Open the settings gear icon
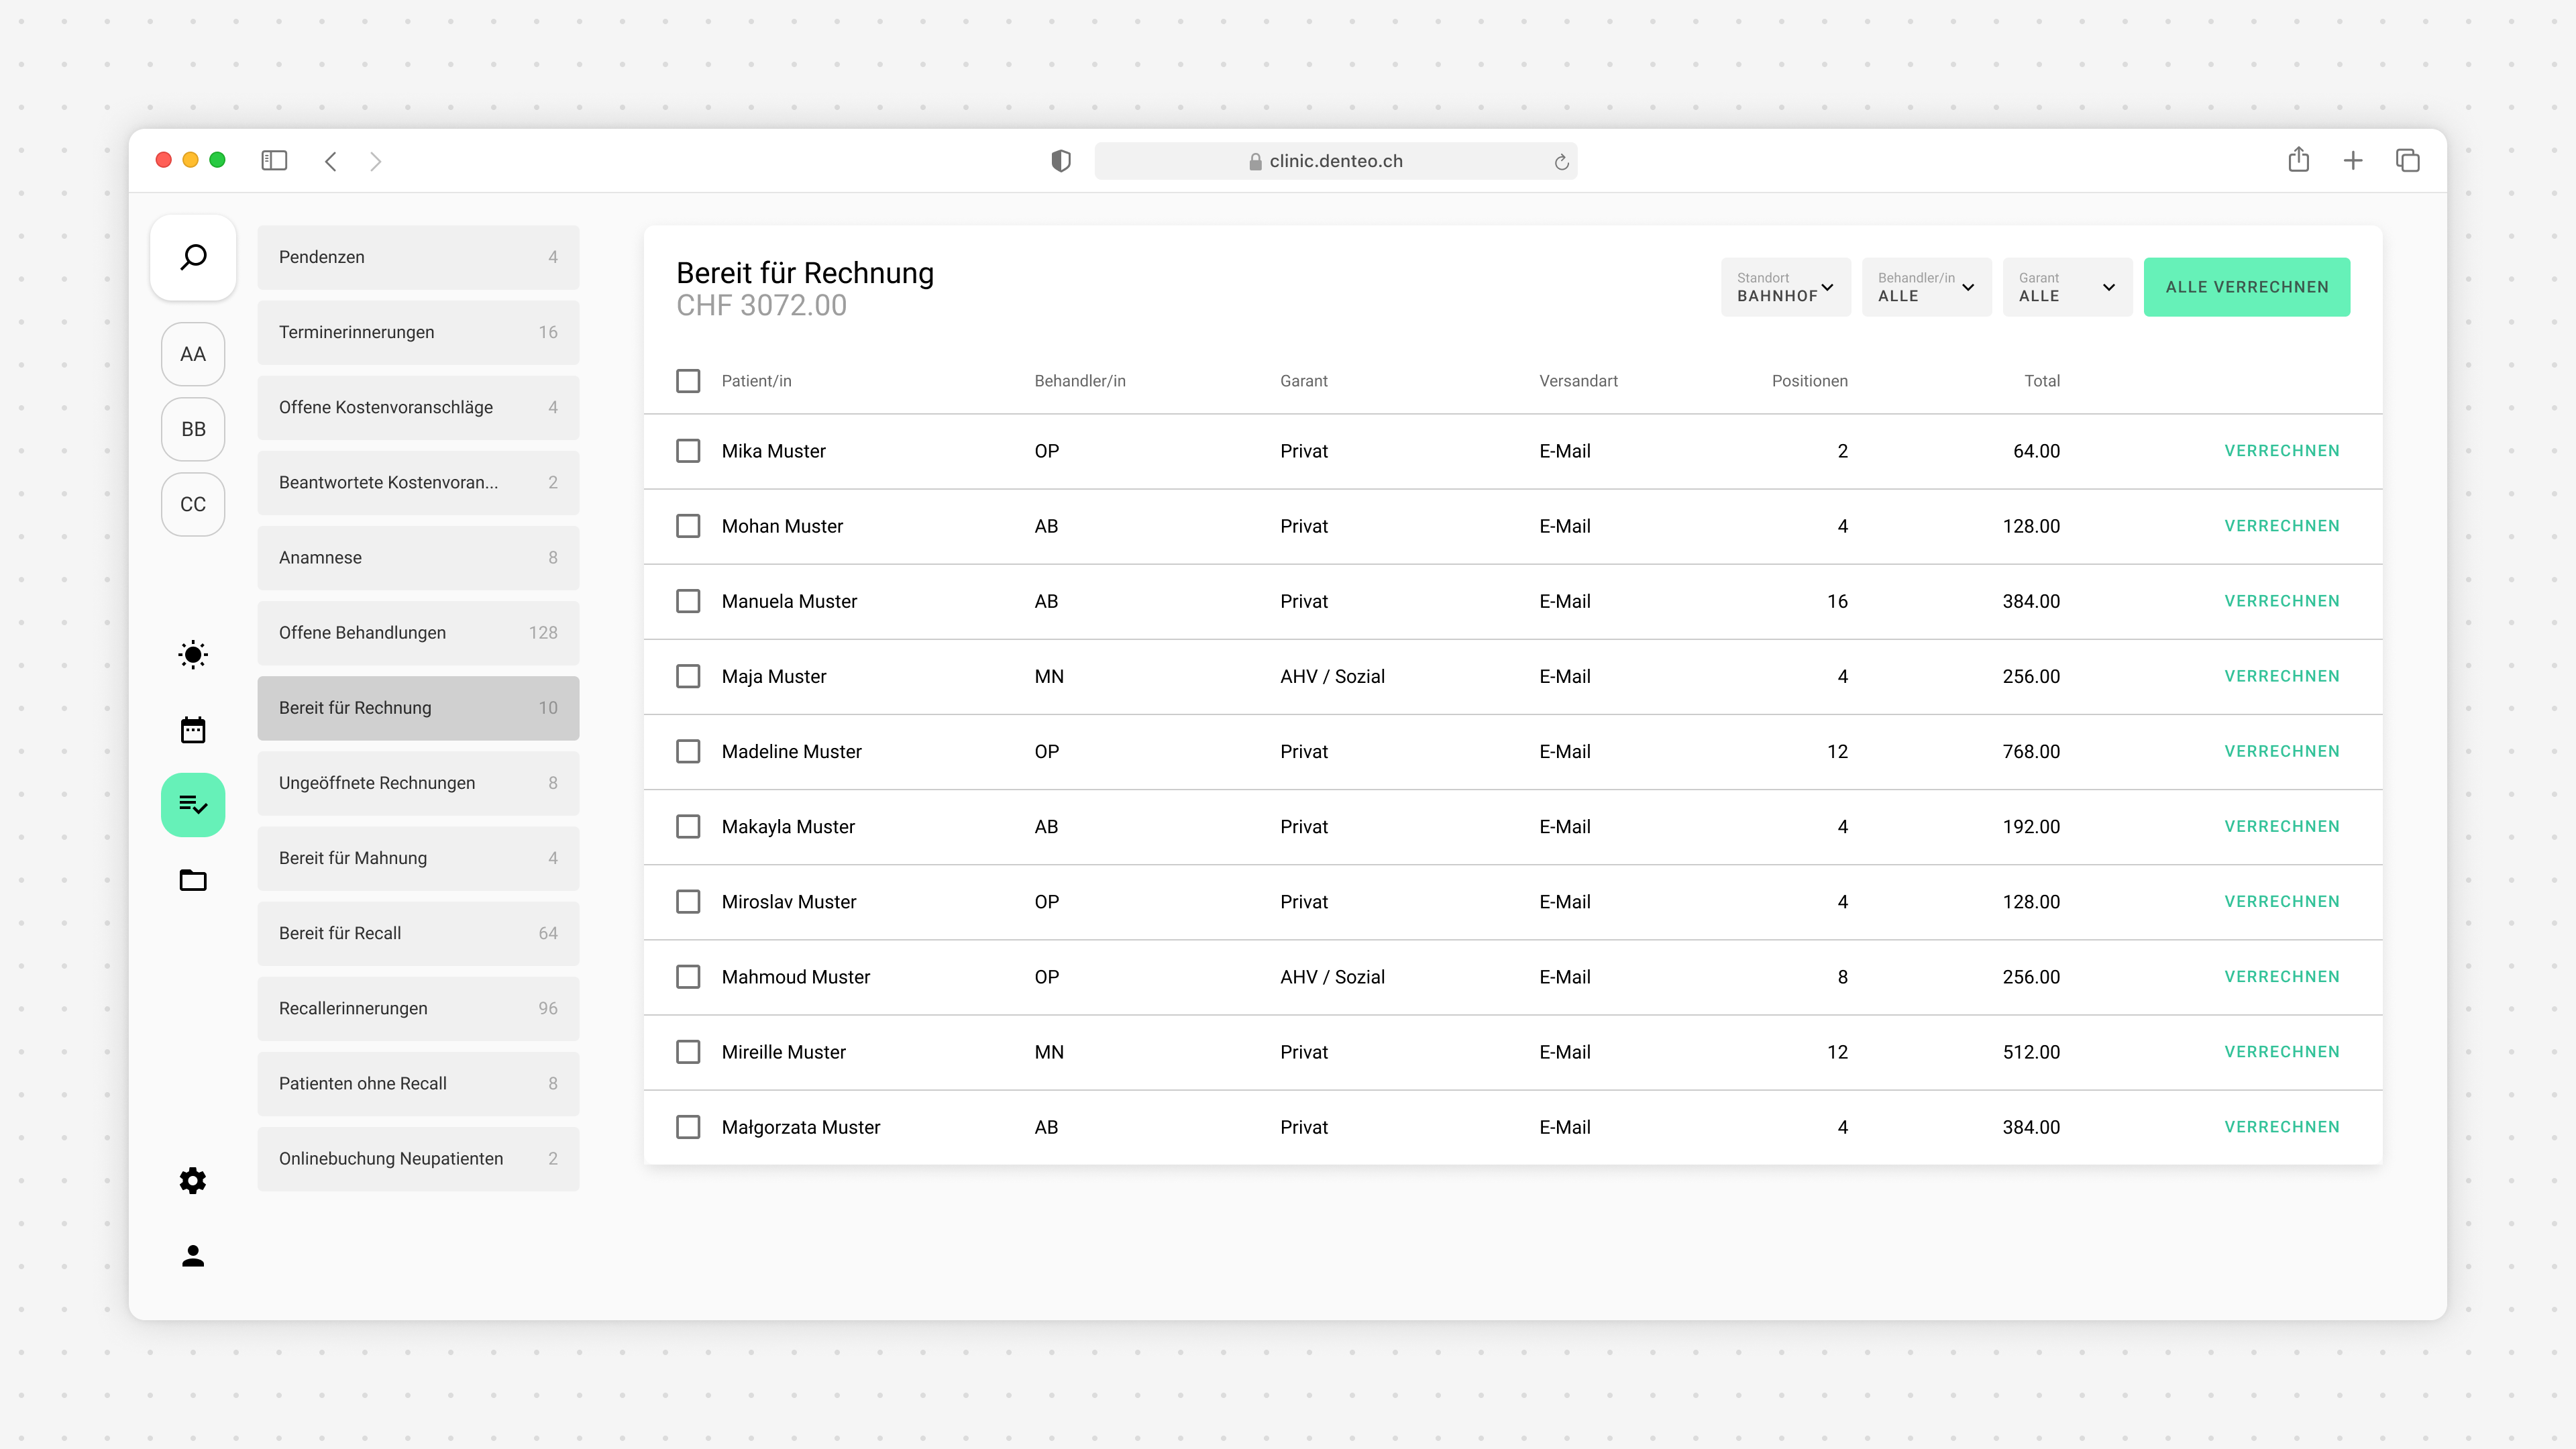Image resolution: width=2576 pixels, height=1449 pixels. [193, 1181]
